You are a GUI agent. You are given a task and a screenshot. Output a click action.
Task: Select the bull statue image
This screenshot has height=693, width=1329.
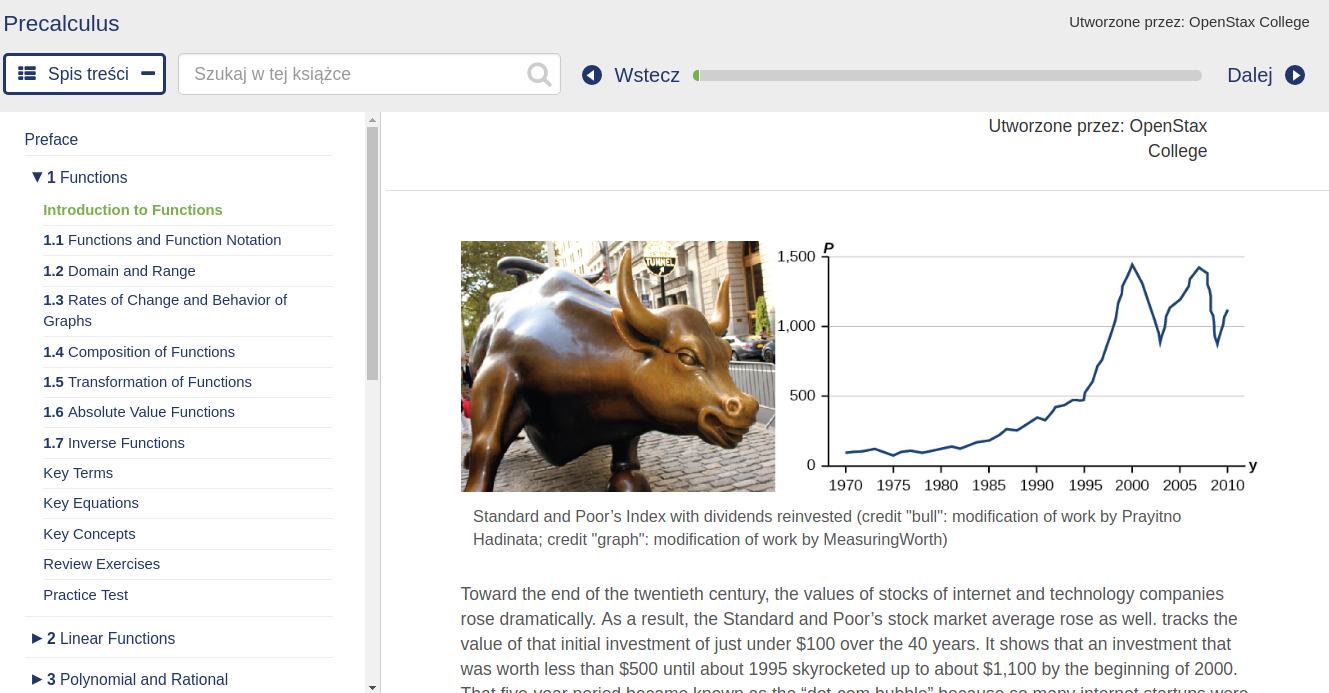point(617,366)
